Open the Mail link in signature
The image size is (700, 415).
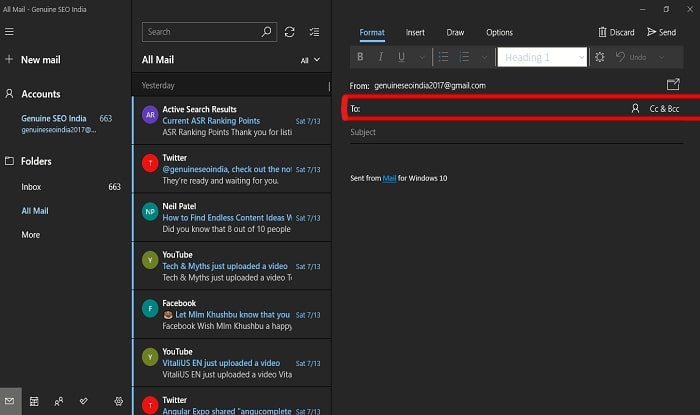click(389, 178)
